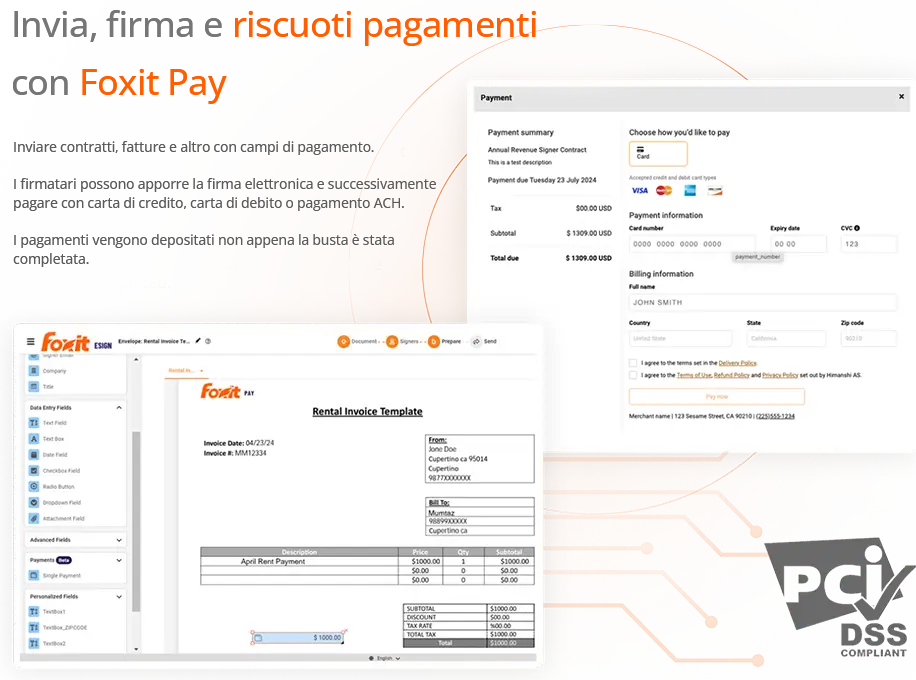Viewport: 916px width, 680px height.
Task: Check the Delivery Policy agreement box
Action: click(x=633, y=363)
